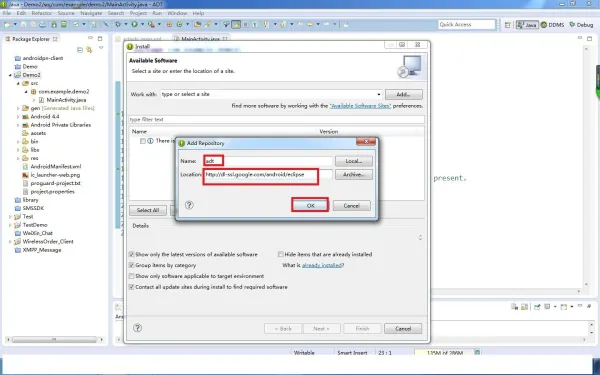Maximize the editor area view
This screenshot has width=600, height=375.
(x=589, y=38)
